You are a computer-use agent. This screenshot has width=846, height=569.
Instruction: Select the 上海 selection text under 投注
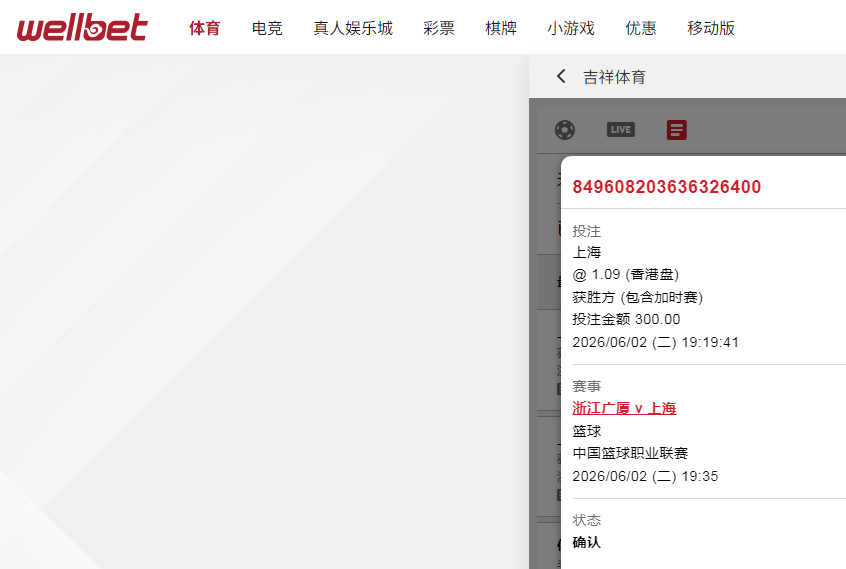586,252
